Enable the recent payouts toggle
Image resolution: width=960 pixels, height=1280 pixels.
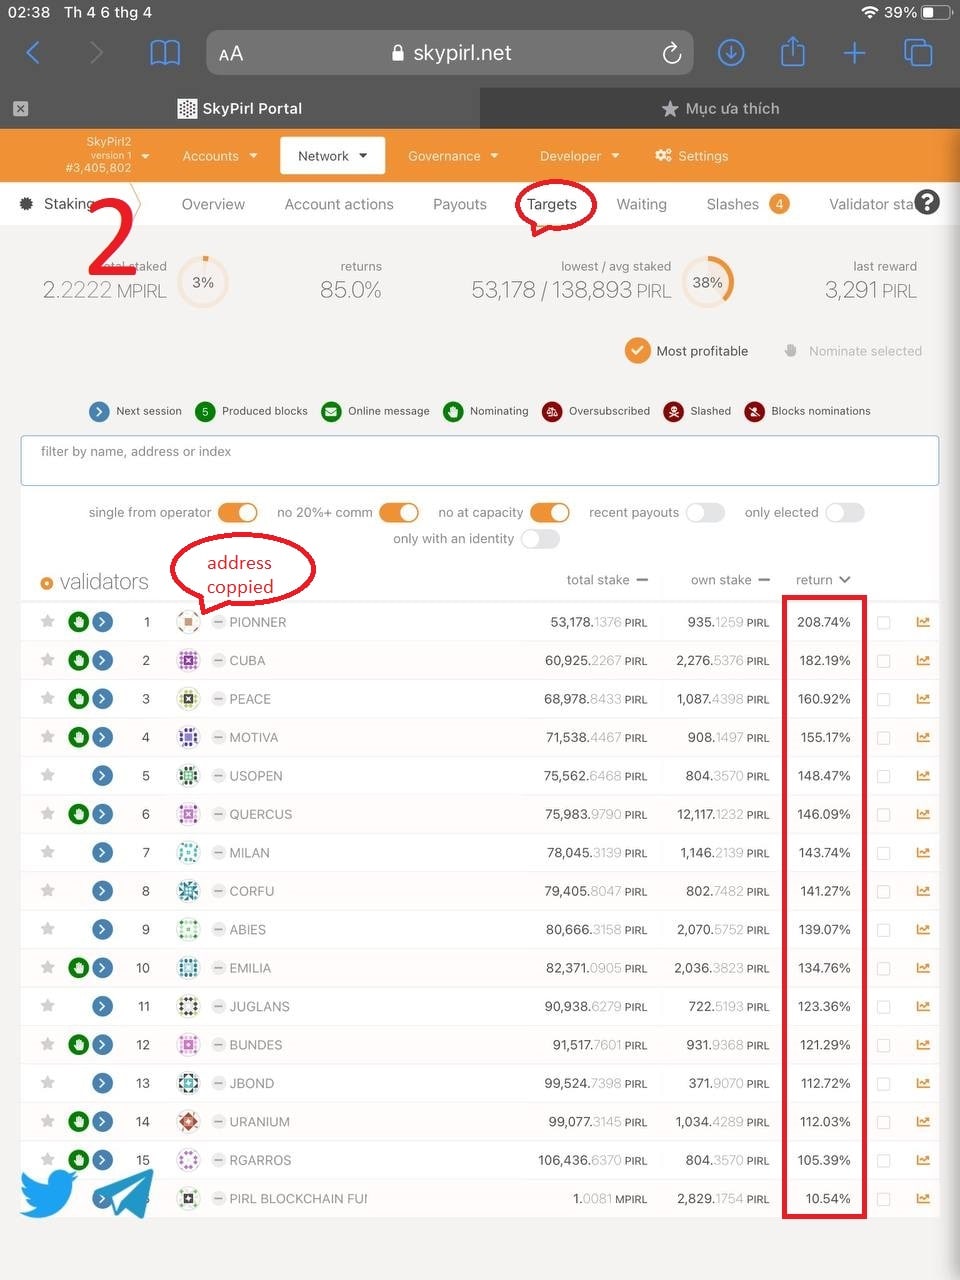(705, 513)
